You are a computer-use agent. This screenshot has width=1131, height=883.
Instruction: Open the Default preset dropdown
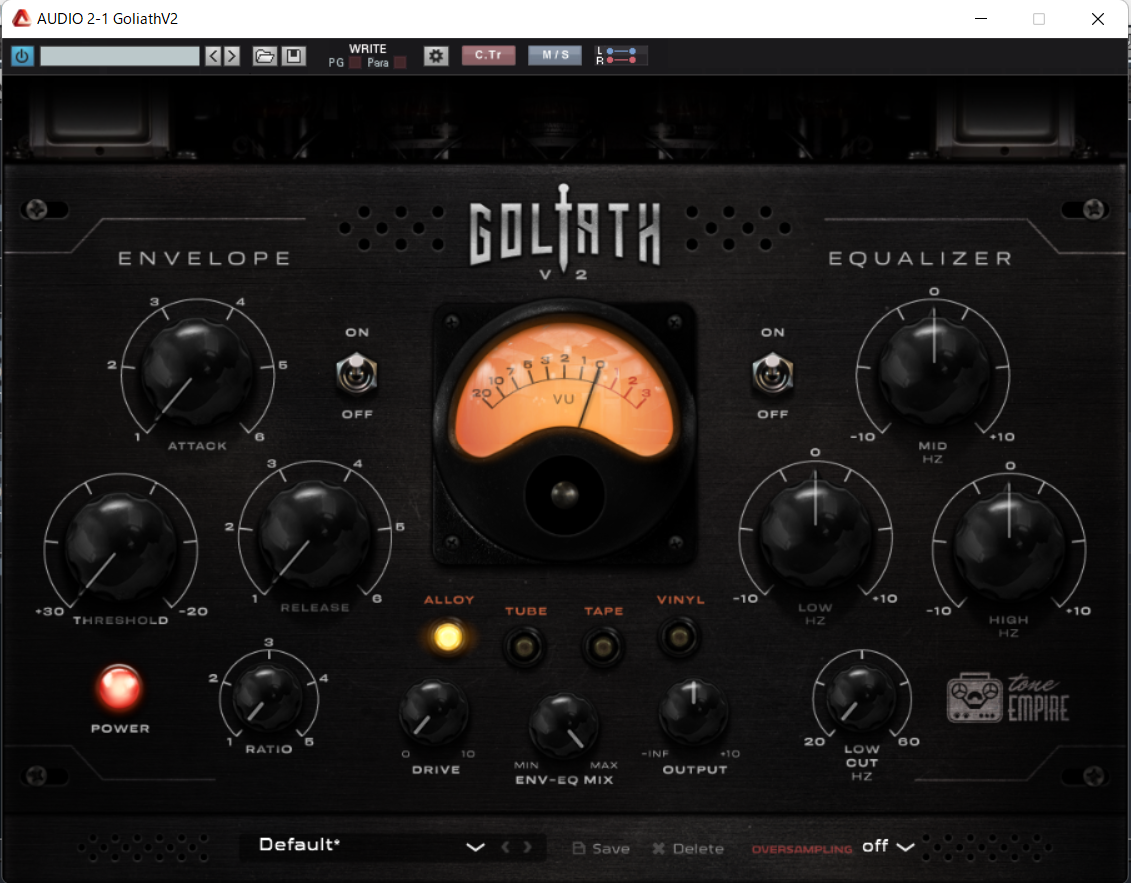tap(371, 845)
